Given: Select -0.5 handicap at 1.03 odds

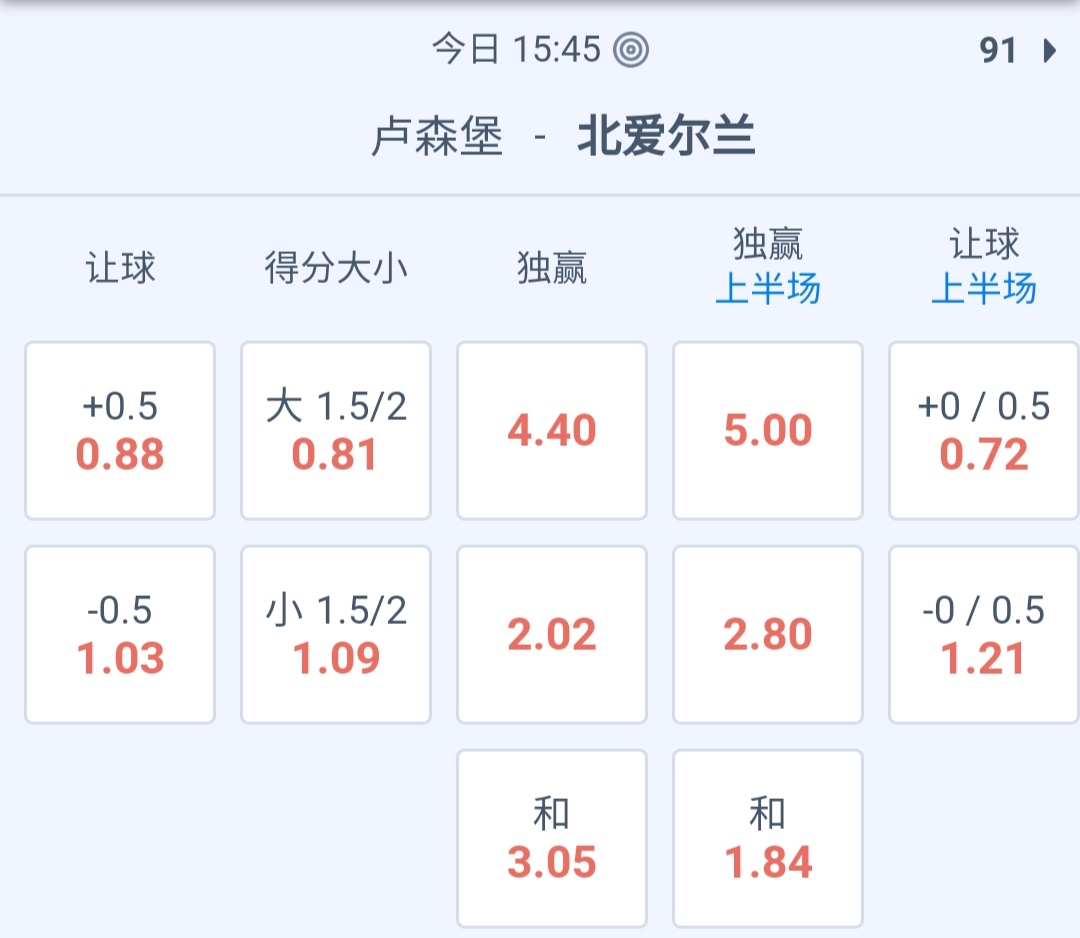Looking at the screenshot, I should tap(120, 635).
